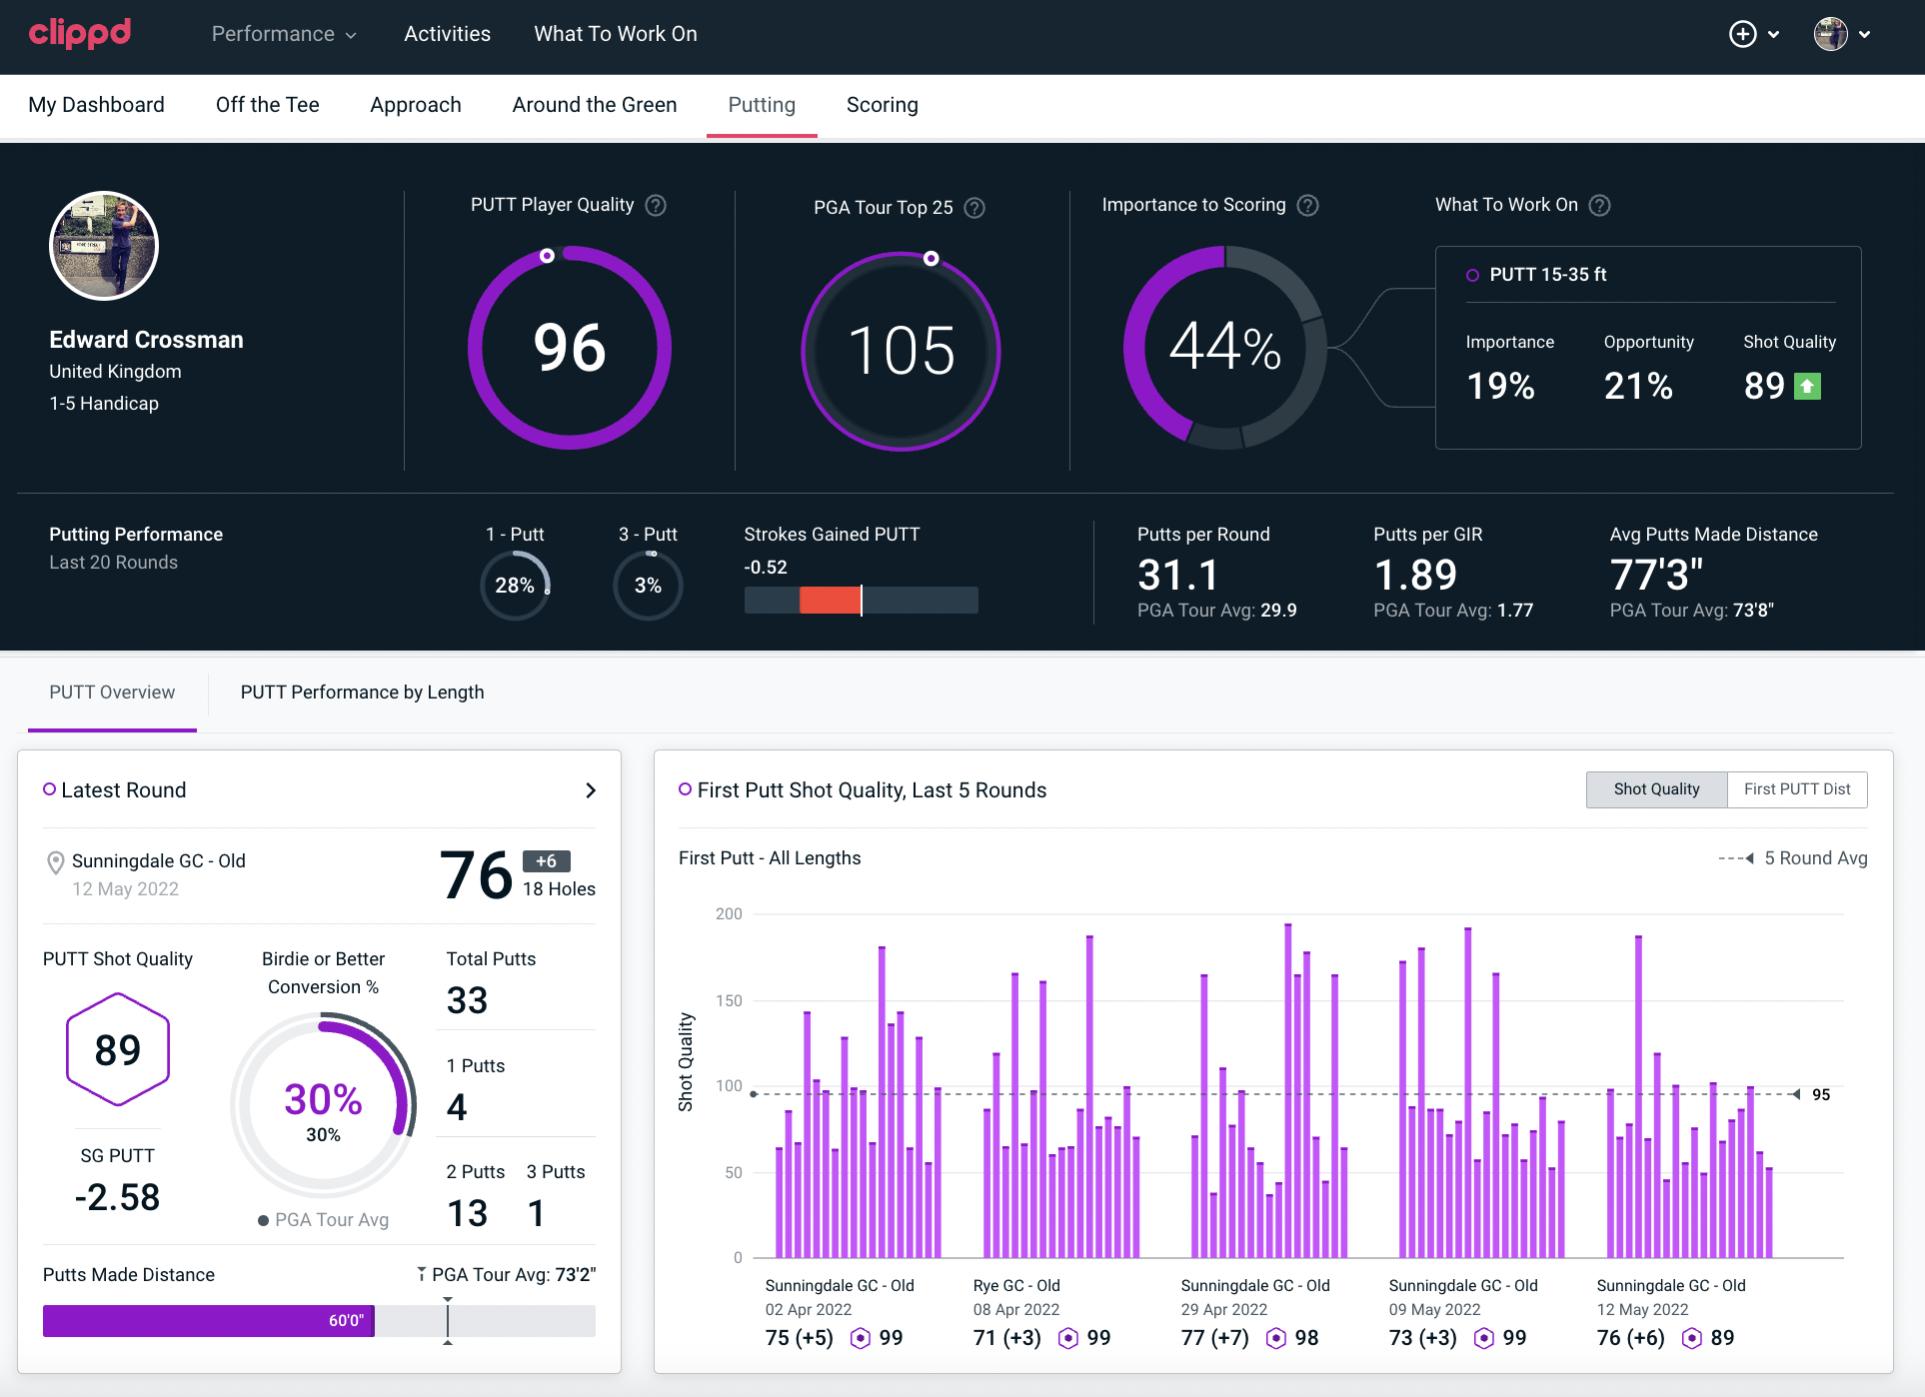Click the location pin beside Sunningdale GC
This screenshot has height=1397, width=1925.
(56, 862)
